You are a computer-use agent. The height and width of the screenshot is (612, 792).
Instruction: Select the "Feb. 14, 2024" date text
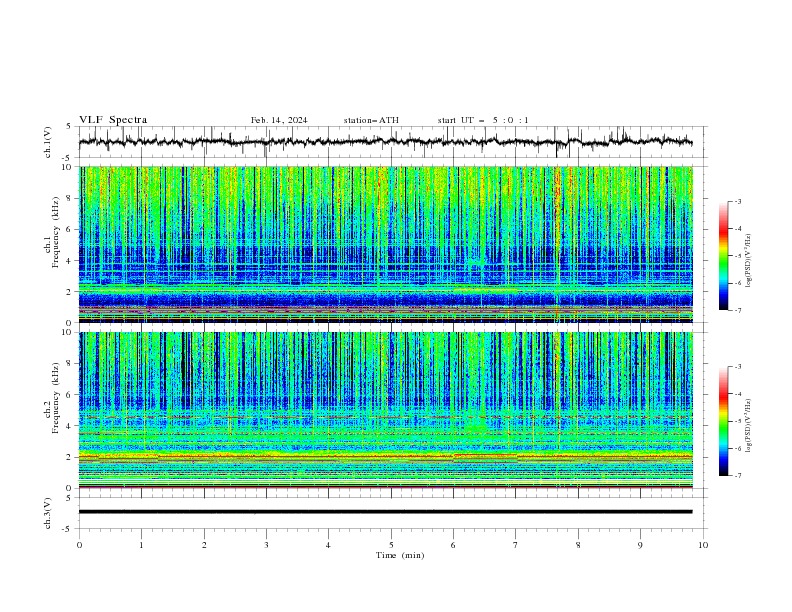(279, 120)
